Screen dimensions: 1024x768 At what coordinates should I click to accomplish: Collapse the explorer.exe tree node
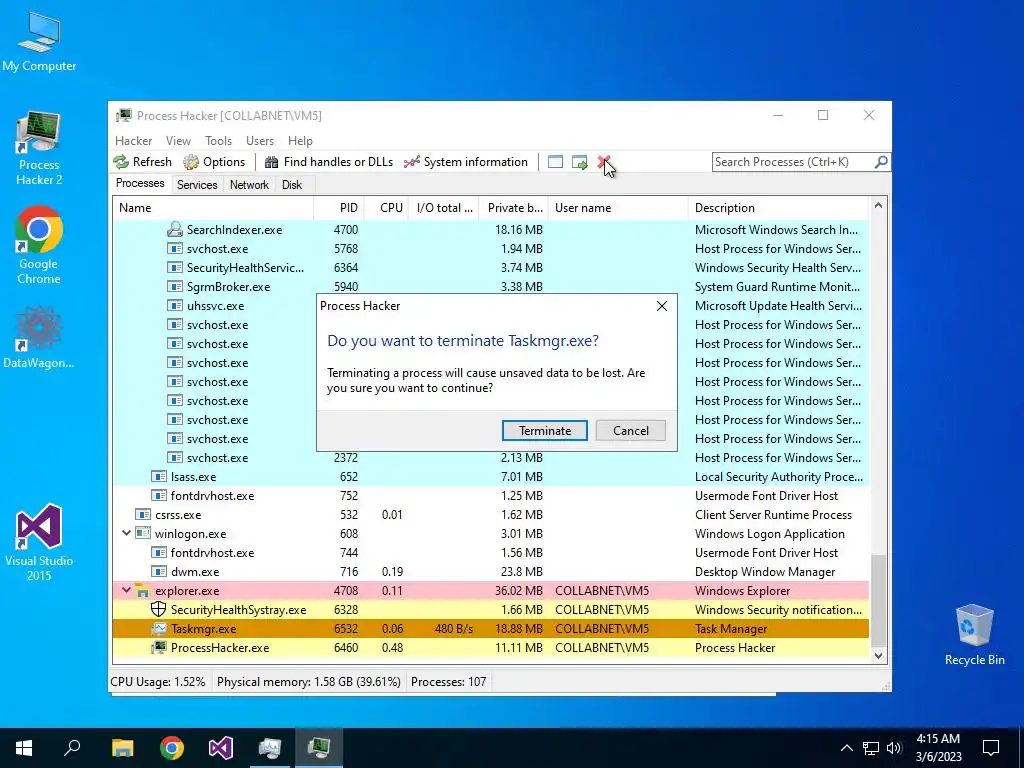127,590
